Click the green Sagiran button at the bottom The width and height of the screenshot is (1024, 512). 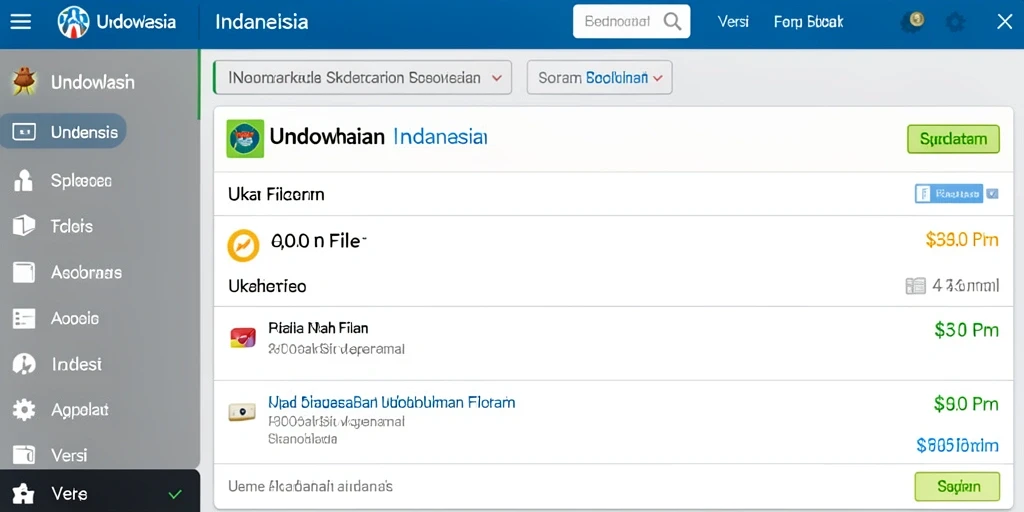(x=957, y=487)
